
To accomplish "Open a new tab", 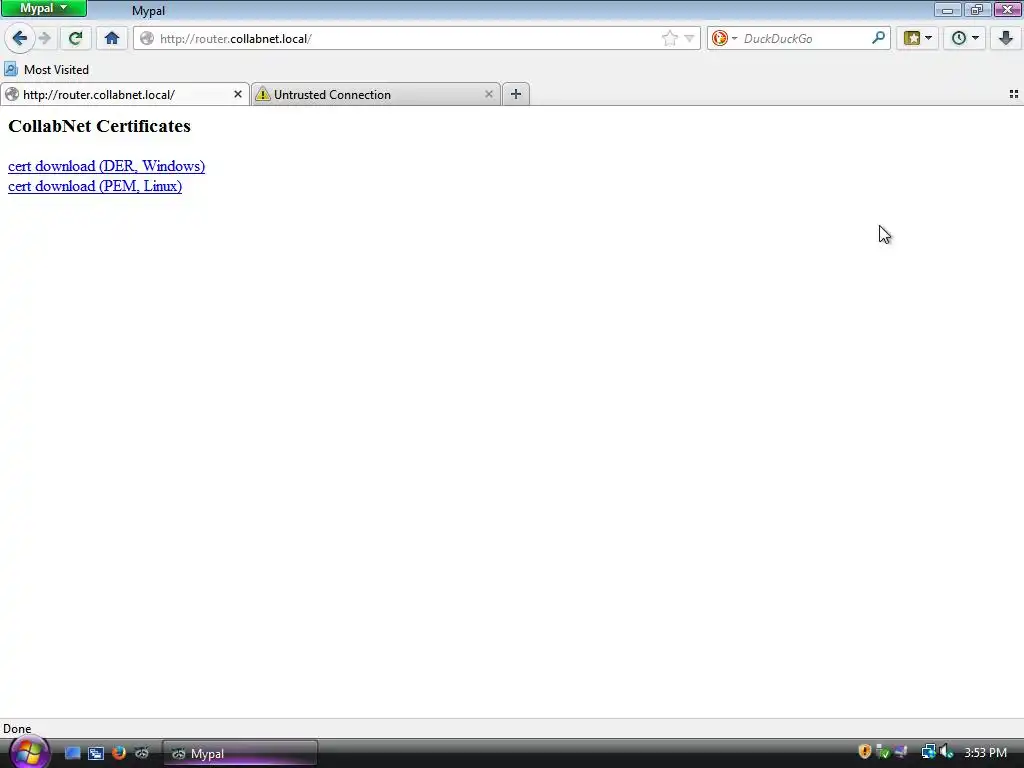I will (x=516, y=94).
